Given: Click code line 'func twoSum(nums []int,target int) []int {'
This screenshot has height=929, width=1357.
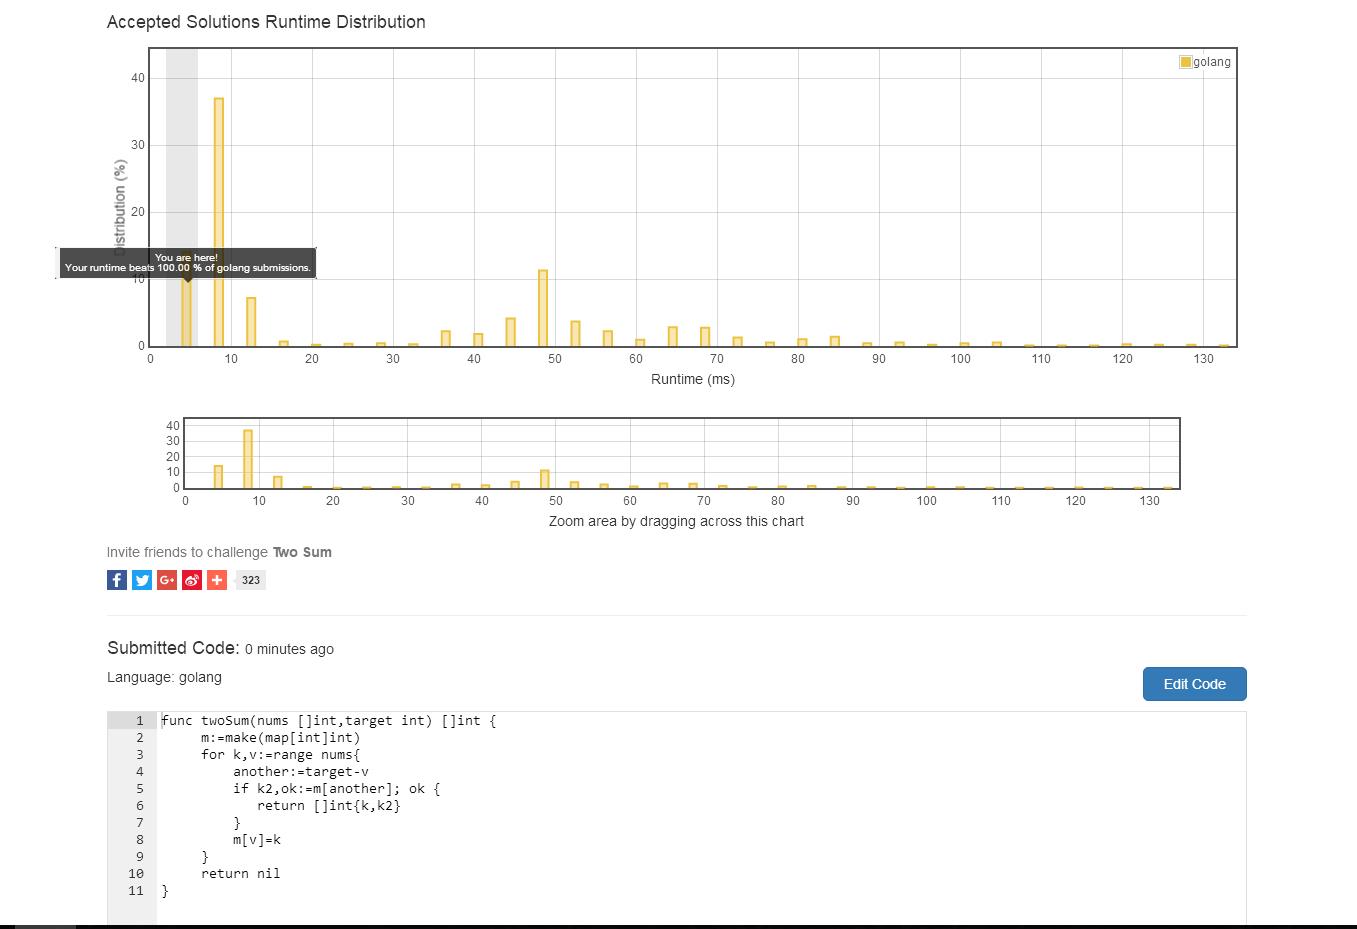Looking at the screenshot, I should point(329,720).
